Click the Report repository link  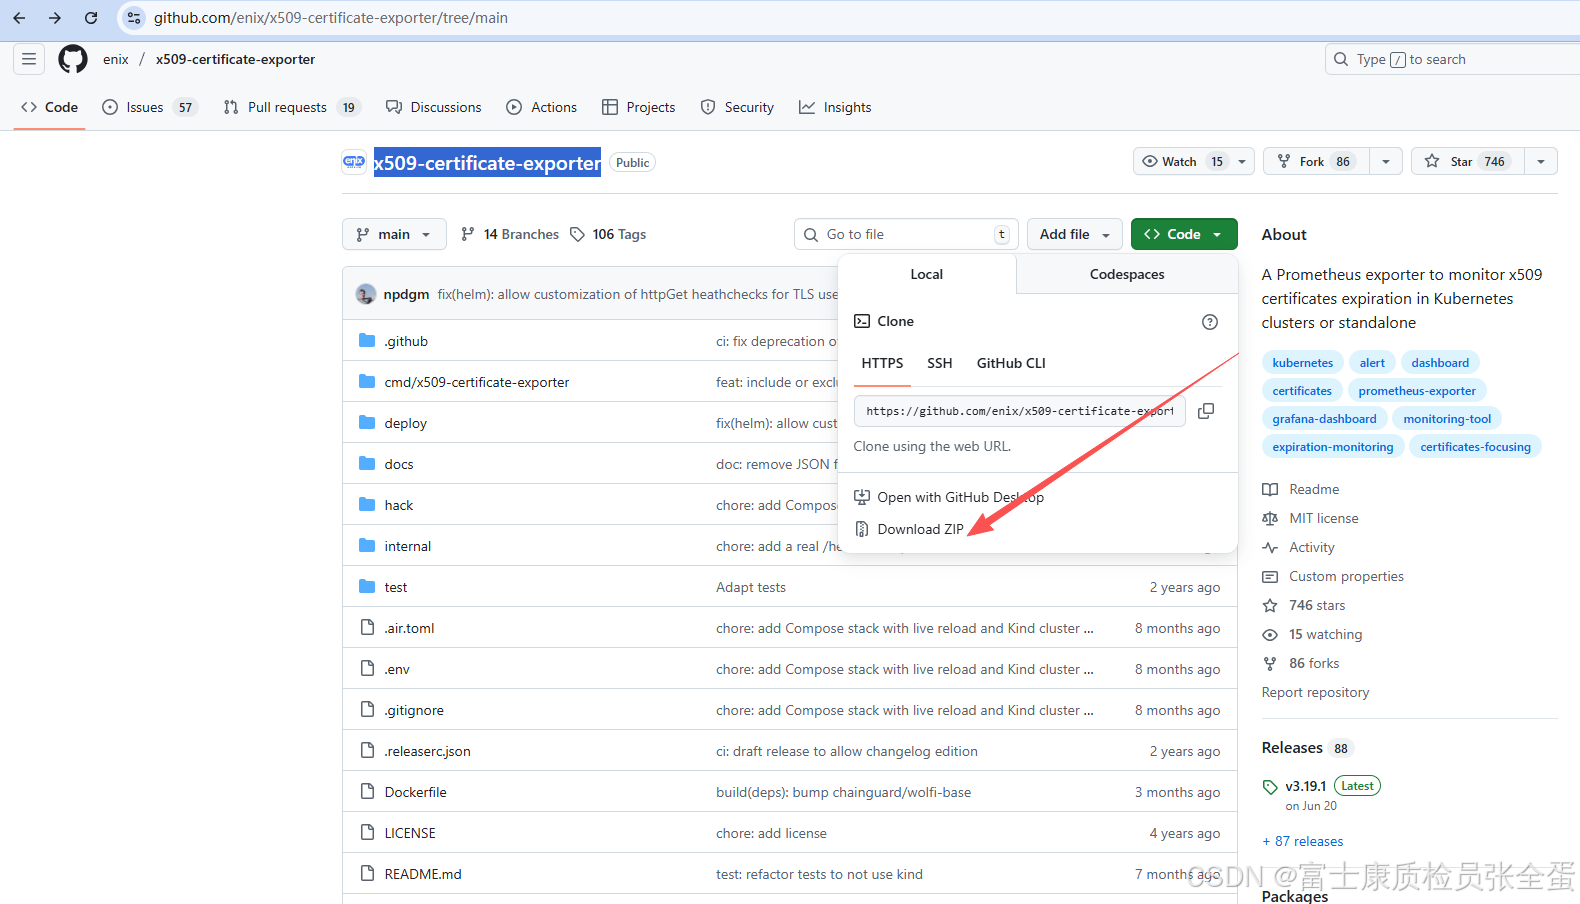pyautogui.click(x=1315, y=692)
